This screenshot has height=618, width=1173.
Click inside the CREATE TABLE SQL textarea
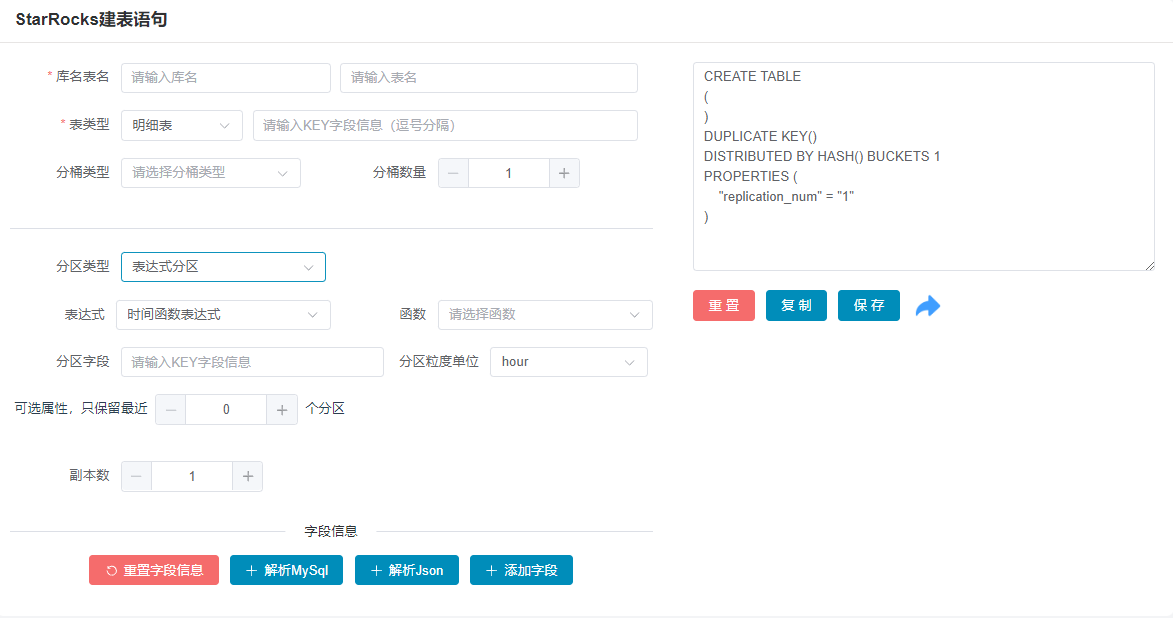[x=923, y=166]
